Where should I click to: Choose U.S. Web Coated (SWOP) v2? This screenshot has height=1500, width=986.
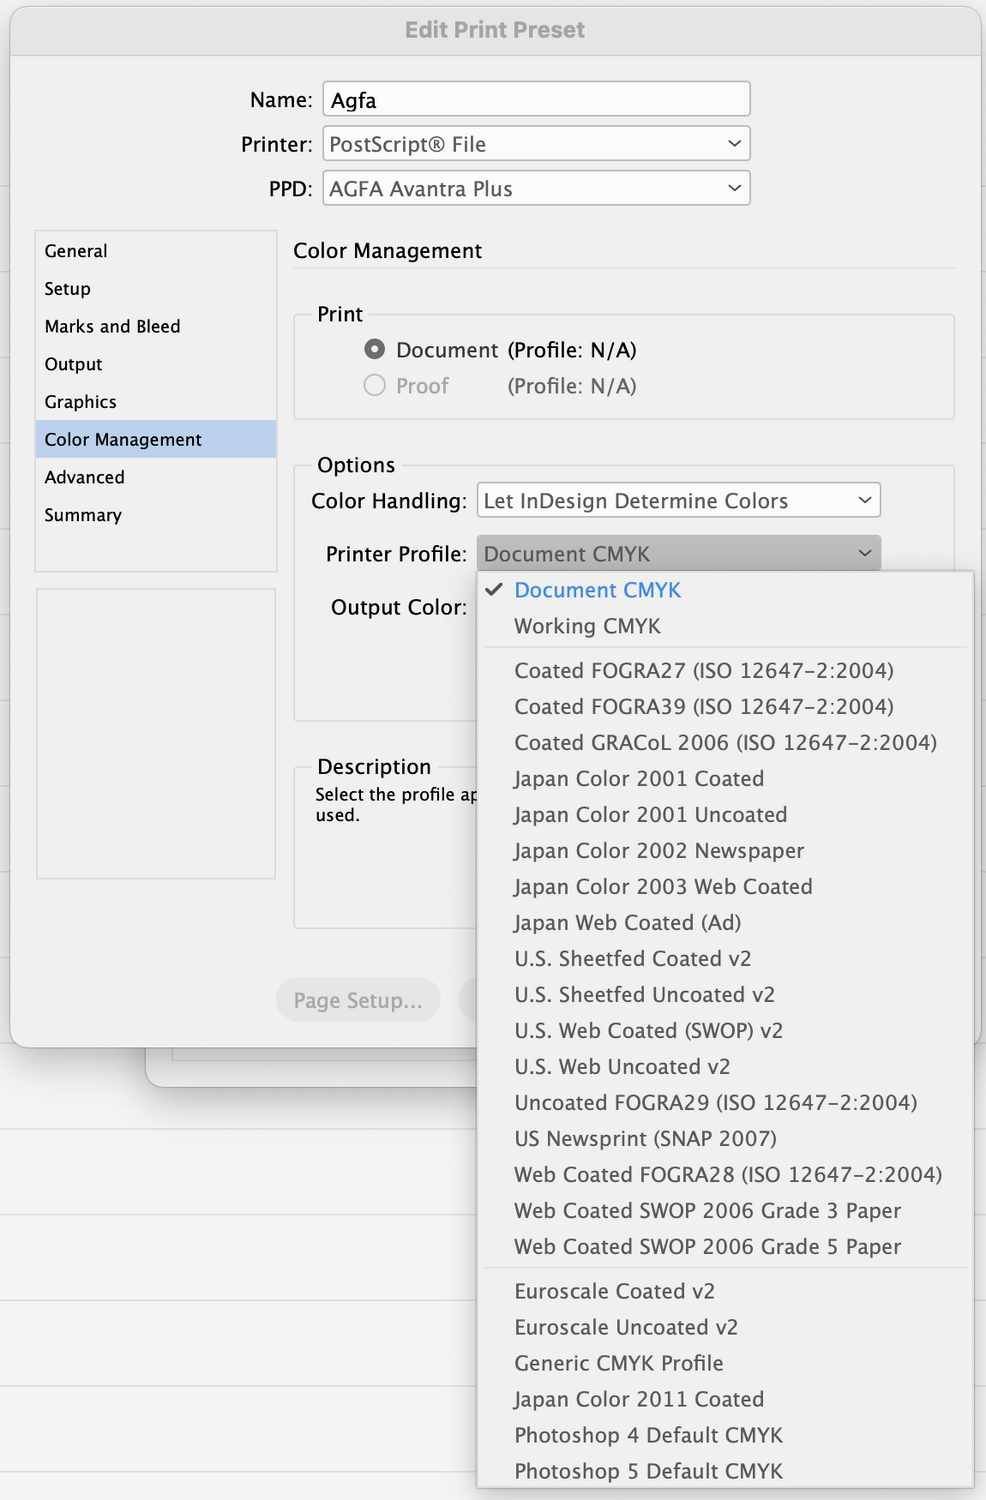point(648,1031)
